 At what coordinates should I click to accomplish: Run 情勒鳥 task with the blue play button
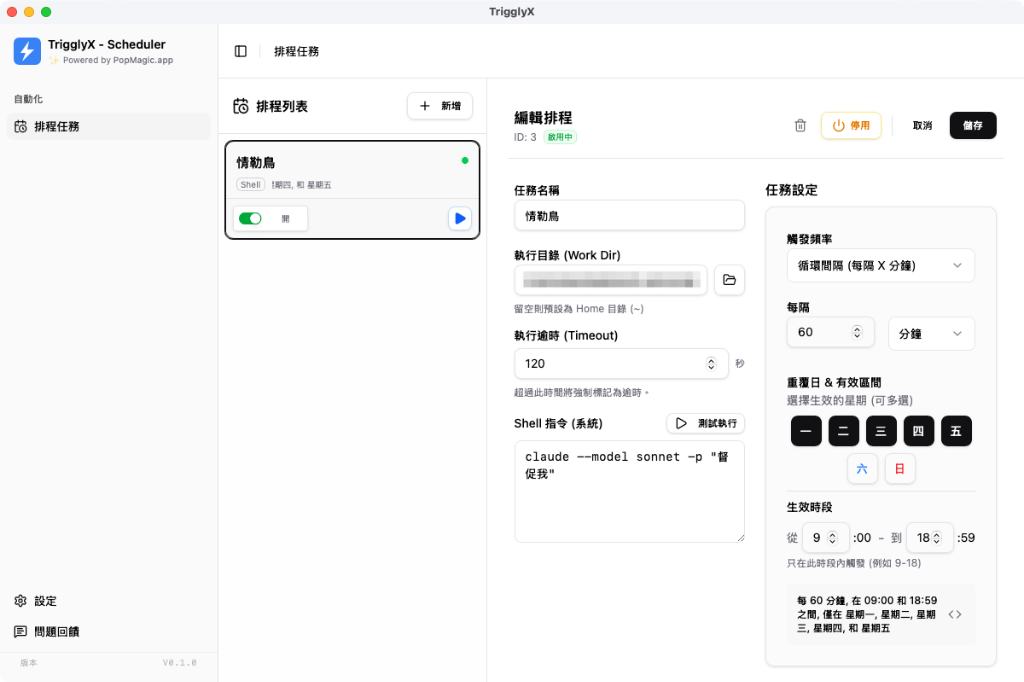tap(459, 218)
